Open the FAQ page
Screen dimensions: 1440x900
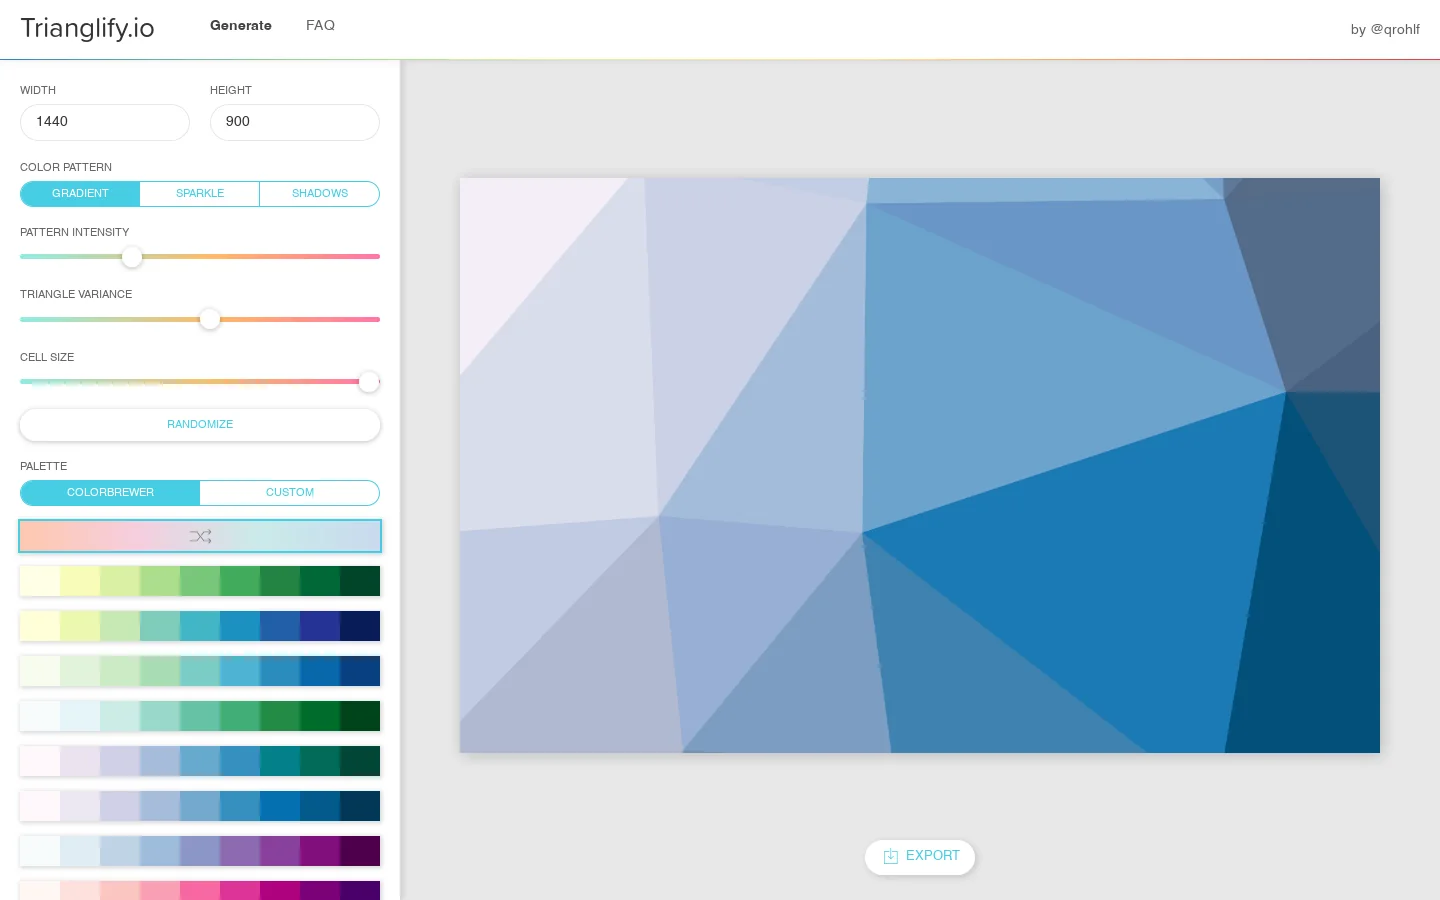pos(320,26)
